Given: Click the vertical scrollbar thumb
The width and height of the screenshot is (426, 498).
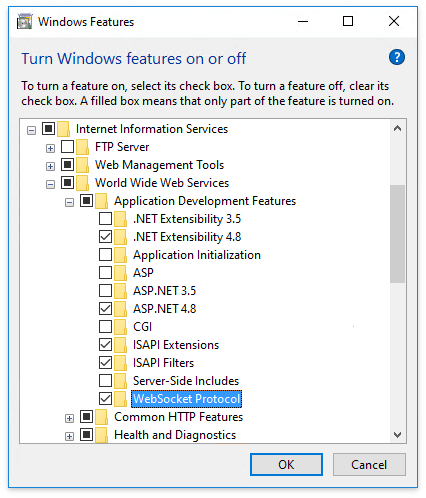Looking at the screenshot, I should [x=397, y=234].
